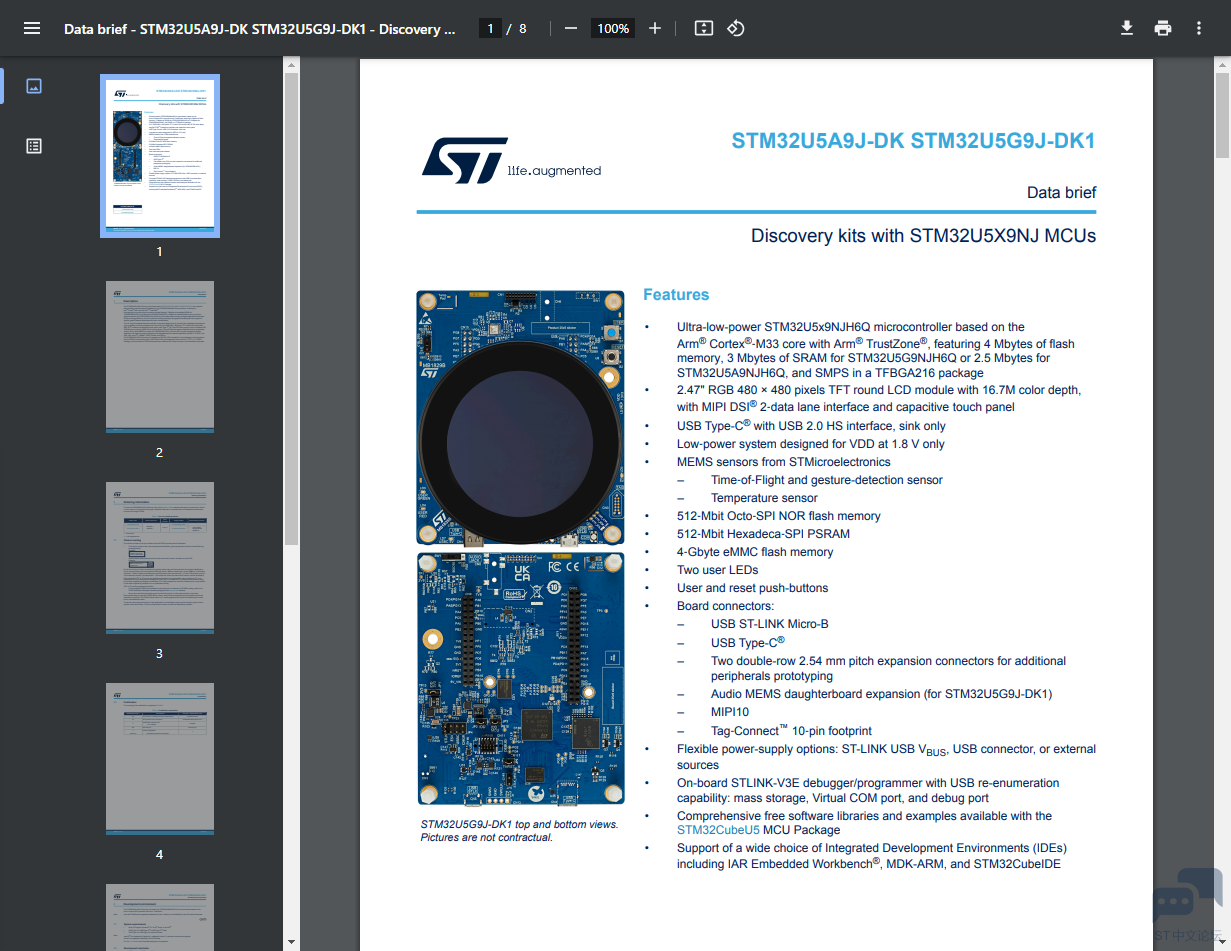Click 'Time-of-Flight and gesture-detection sensor' item
The height and width of the screenshot is (951, 1231).
click(827, 480)
